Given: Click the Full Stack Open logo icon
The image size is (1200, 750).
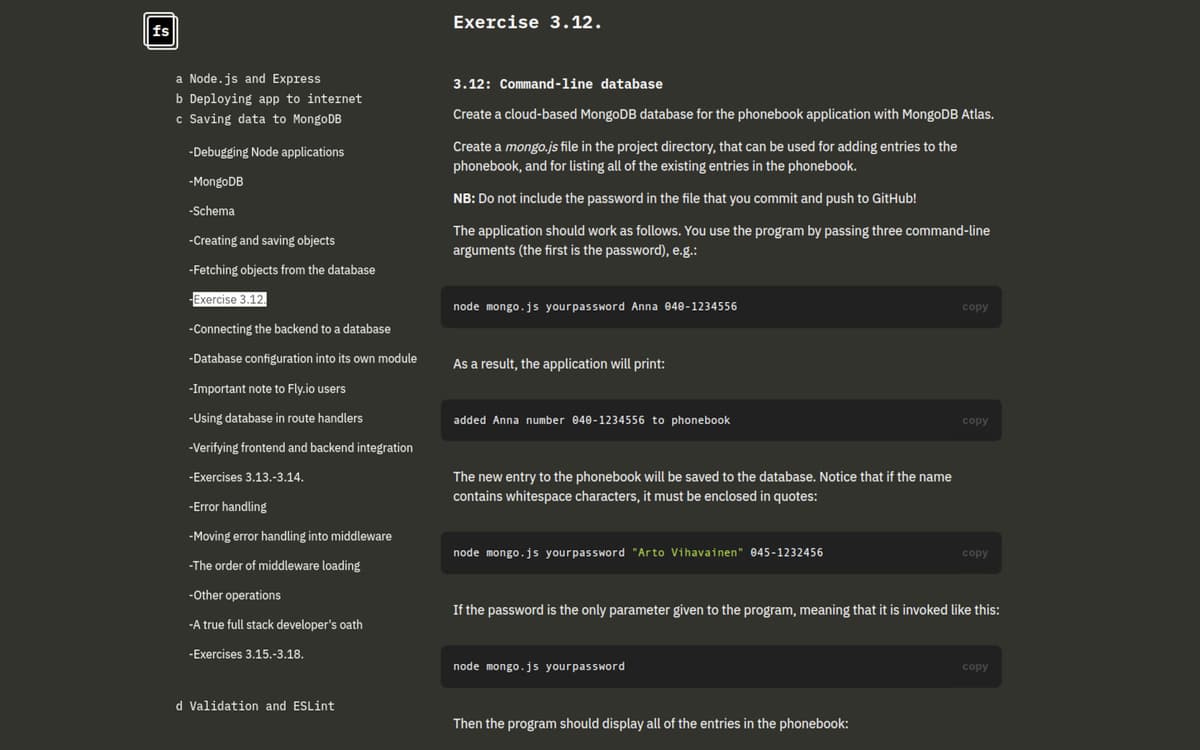Looking at the screenshot, I should (x=160, y=31).
